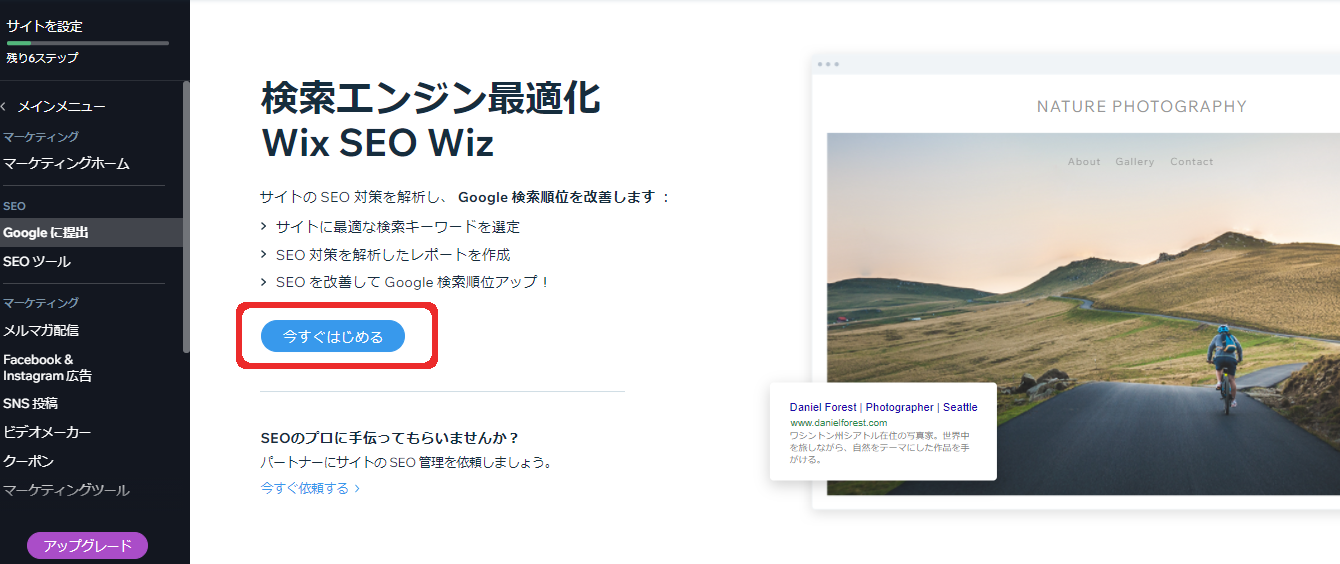Open SNS投稿 menu item
This screenshot has width=1340, height=564.
pyautogui.click(x=31, y=404)
